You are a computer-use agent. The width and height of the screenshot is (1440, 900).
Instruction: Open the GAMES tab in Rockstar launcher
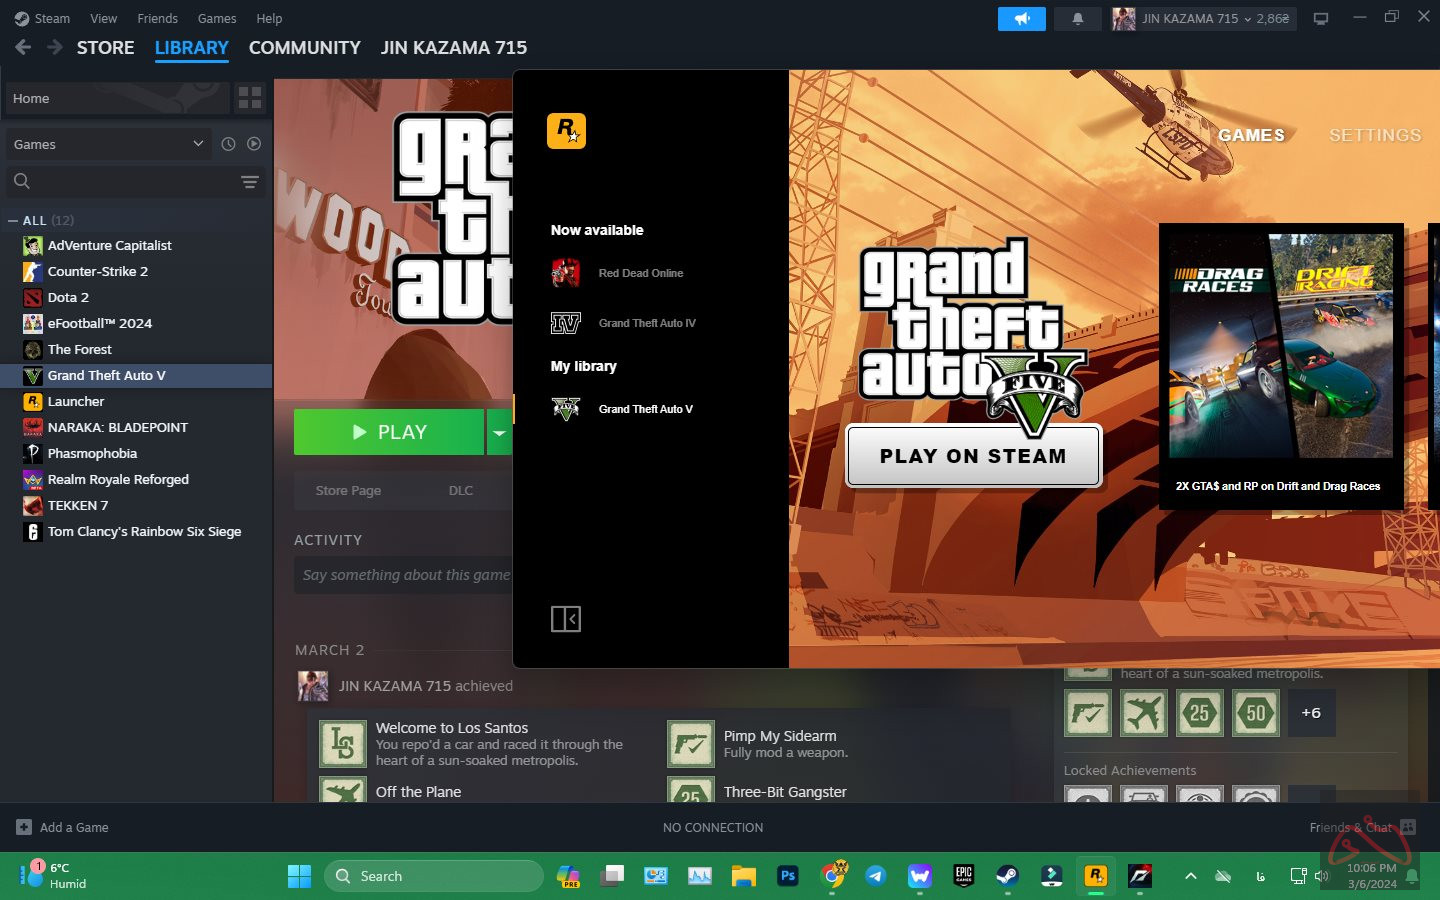(1251, 135)
